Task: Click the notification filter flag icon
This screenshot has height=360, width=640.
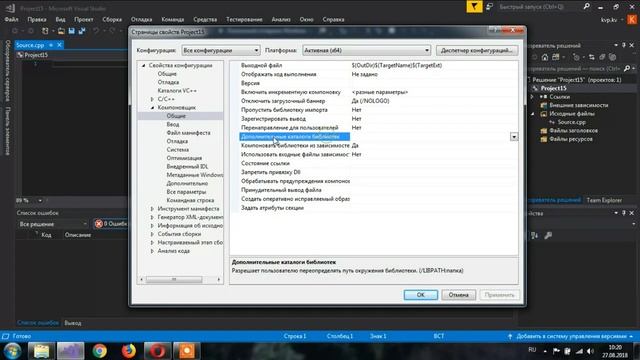Action: (474, 7)
